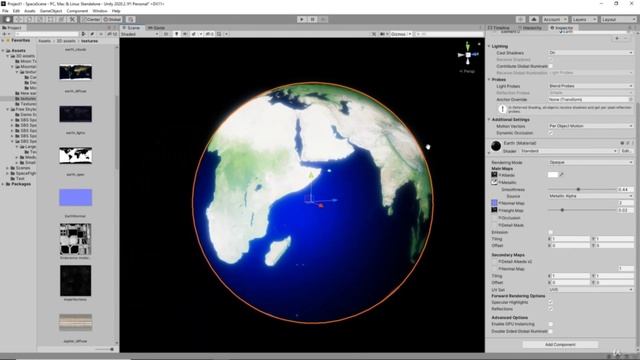Click the Normal Map texture slot
The image size is (640, 360).
pyautogui.click(x=494, y=203)
